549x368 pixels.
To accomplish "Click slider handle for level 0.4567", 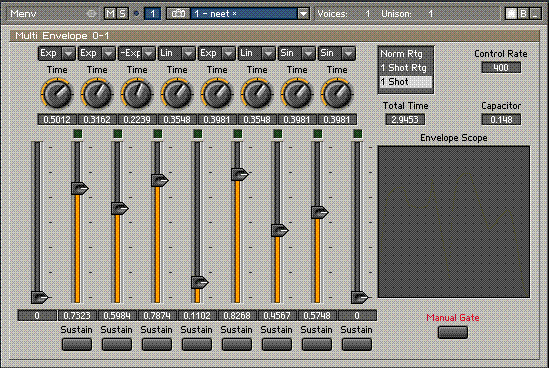I will [279, 230].
